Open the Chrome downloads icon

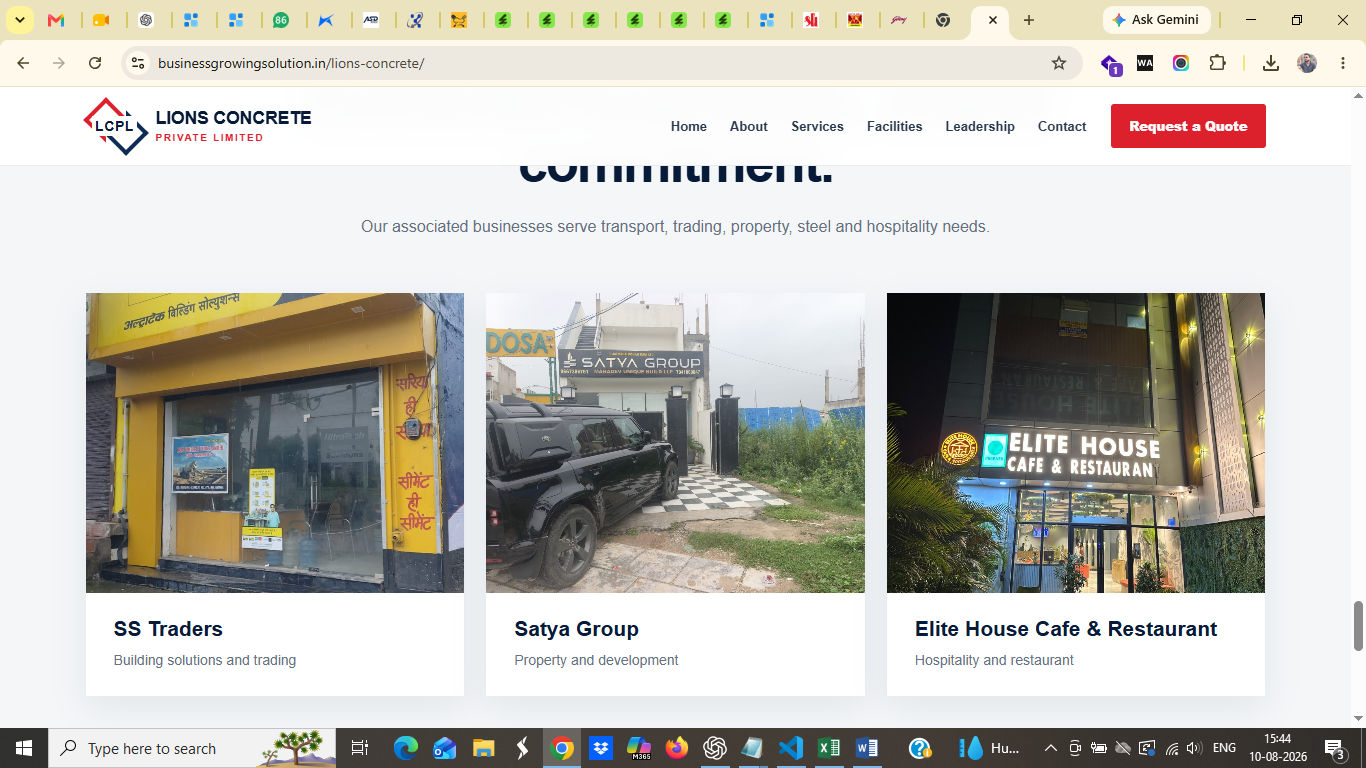coord(1271,63)
